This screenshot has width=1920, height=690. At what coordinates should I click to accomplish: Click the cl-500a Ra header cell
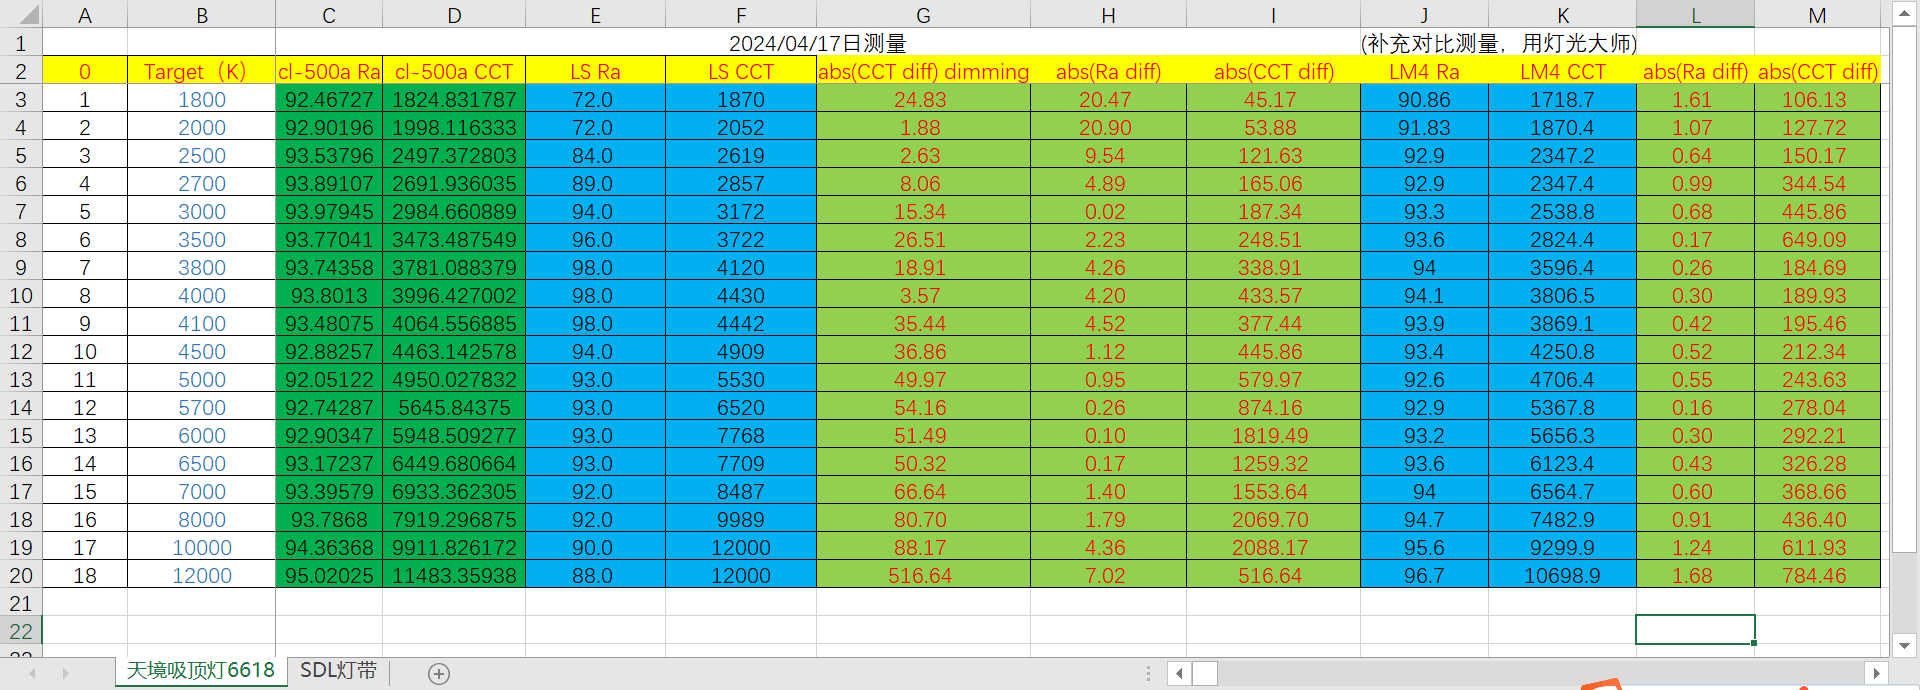coord(329,71)
